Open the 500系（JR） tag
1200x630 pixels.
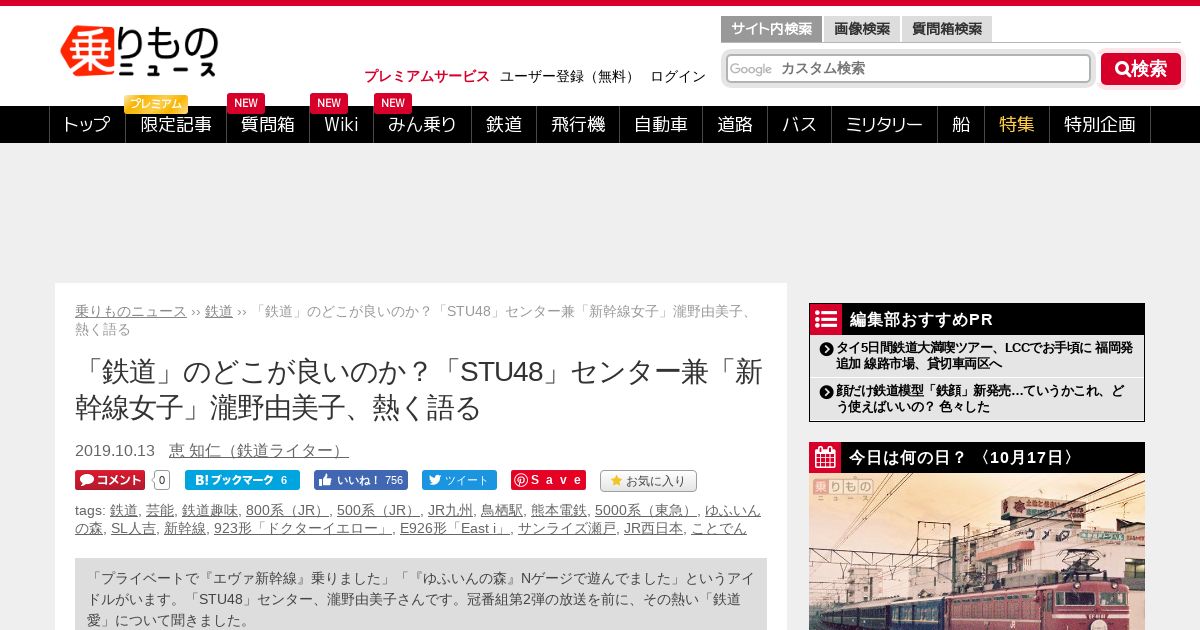378,510
